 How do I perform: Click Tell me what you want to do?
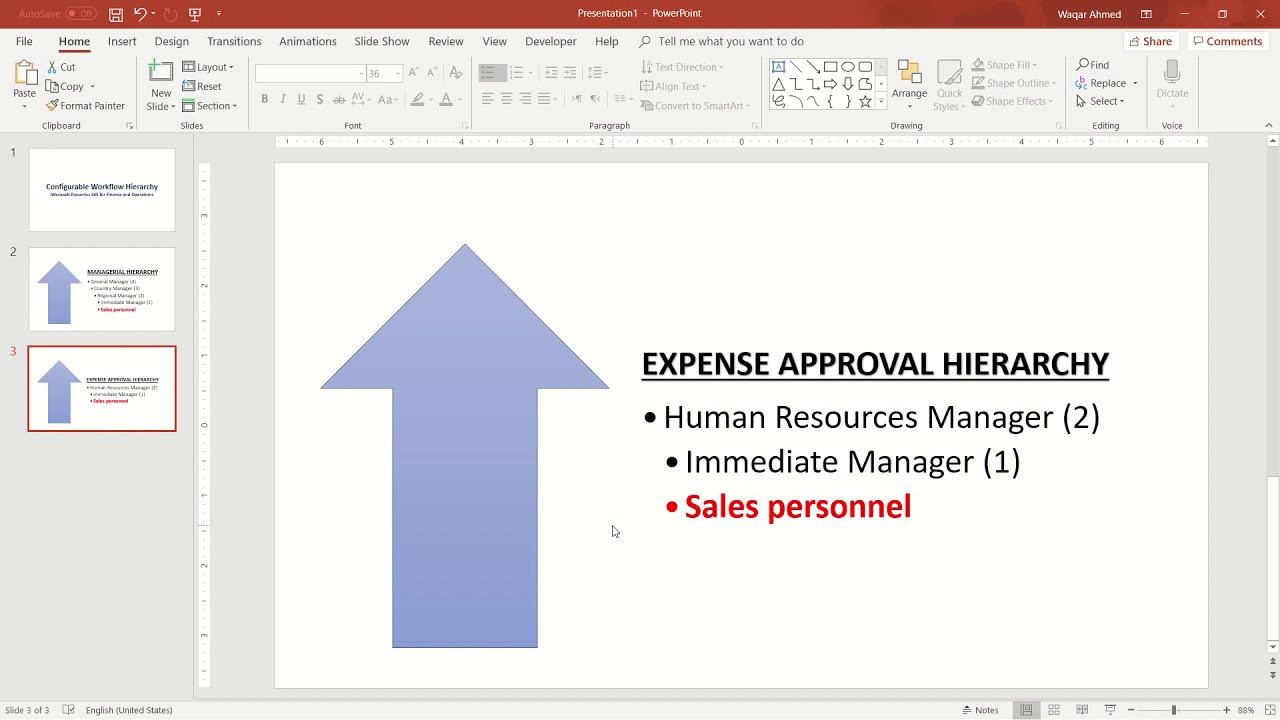point(731,41)
